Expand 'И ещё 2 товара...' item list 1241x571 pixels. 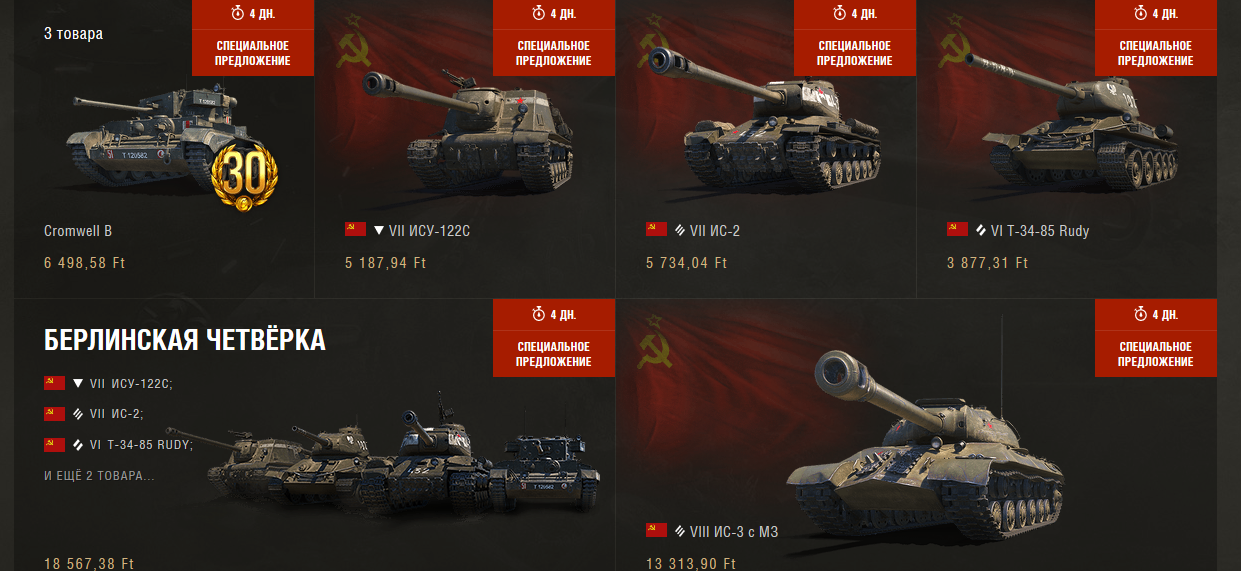coord(99,475)
